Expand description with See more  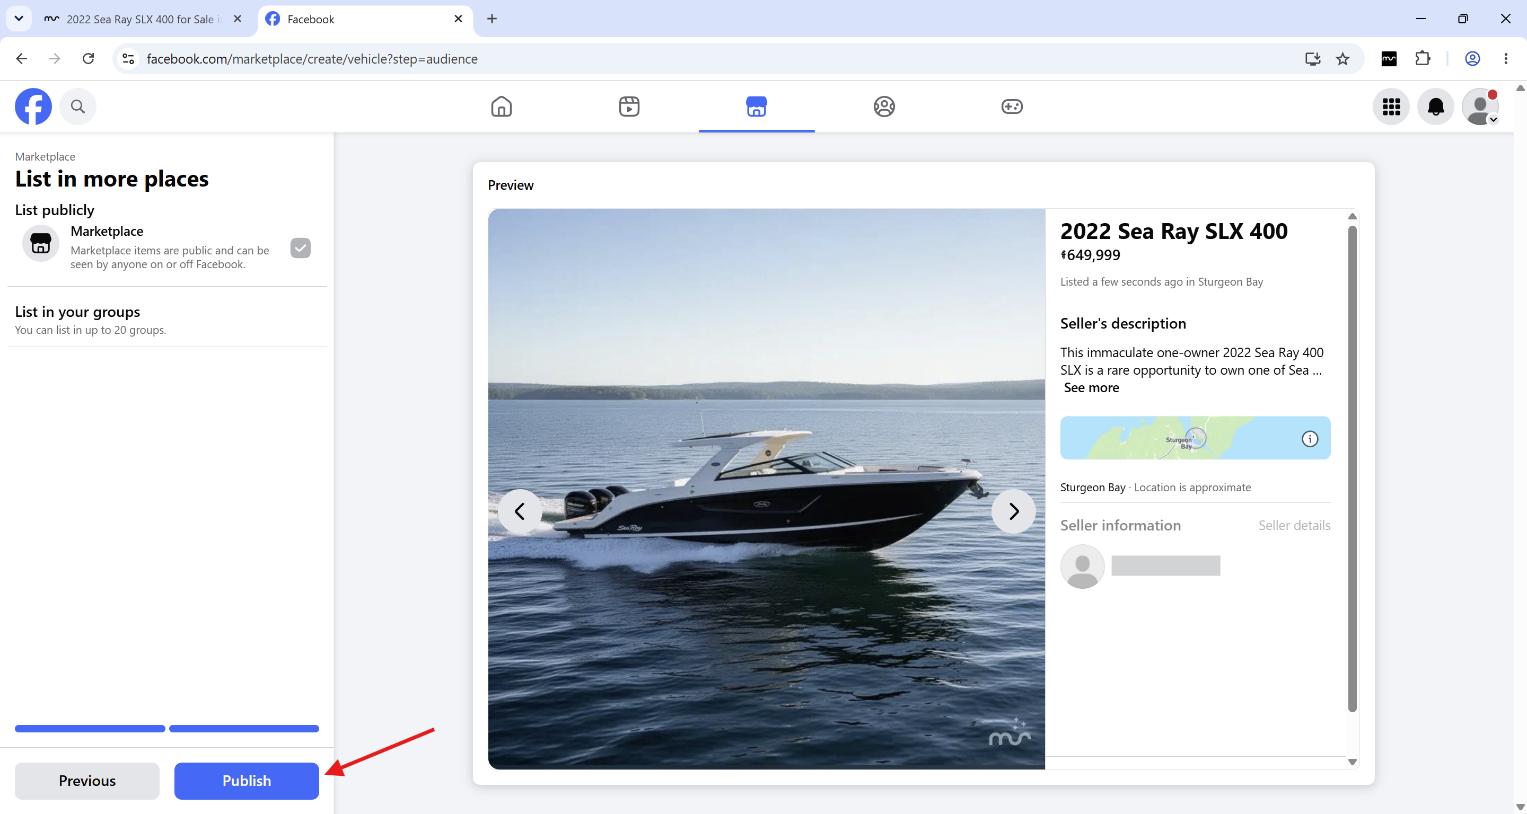coord(1091,388)
